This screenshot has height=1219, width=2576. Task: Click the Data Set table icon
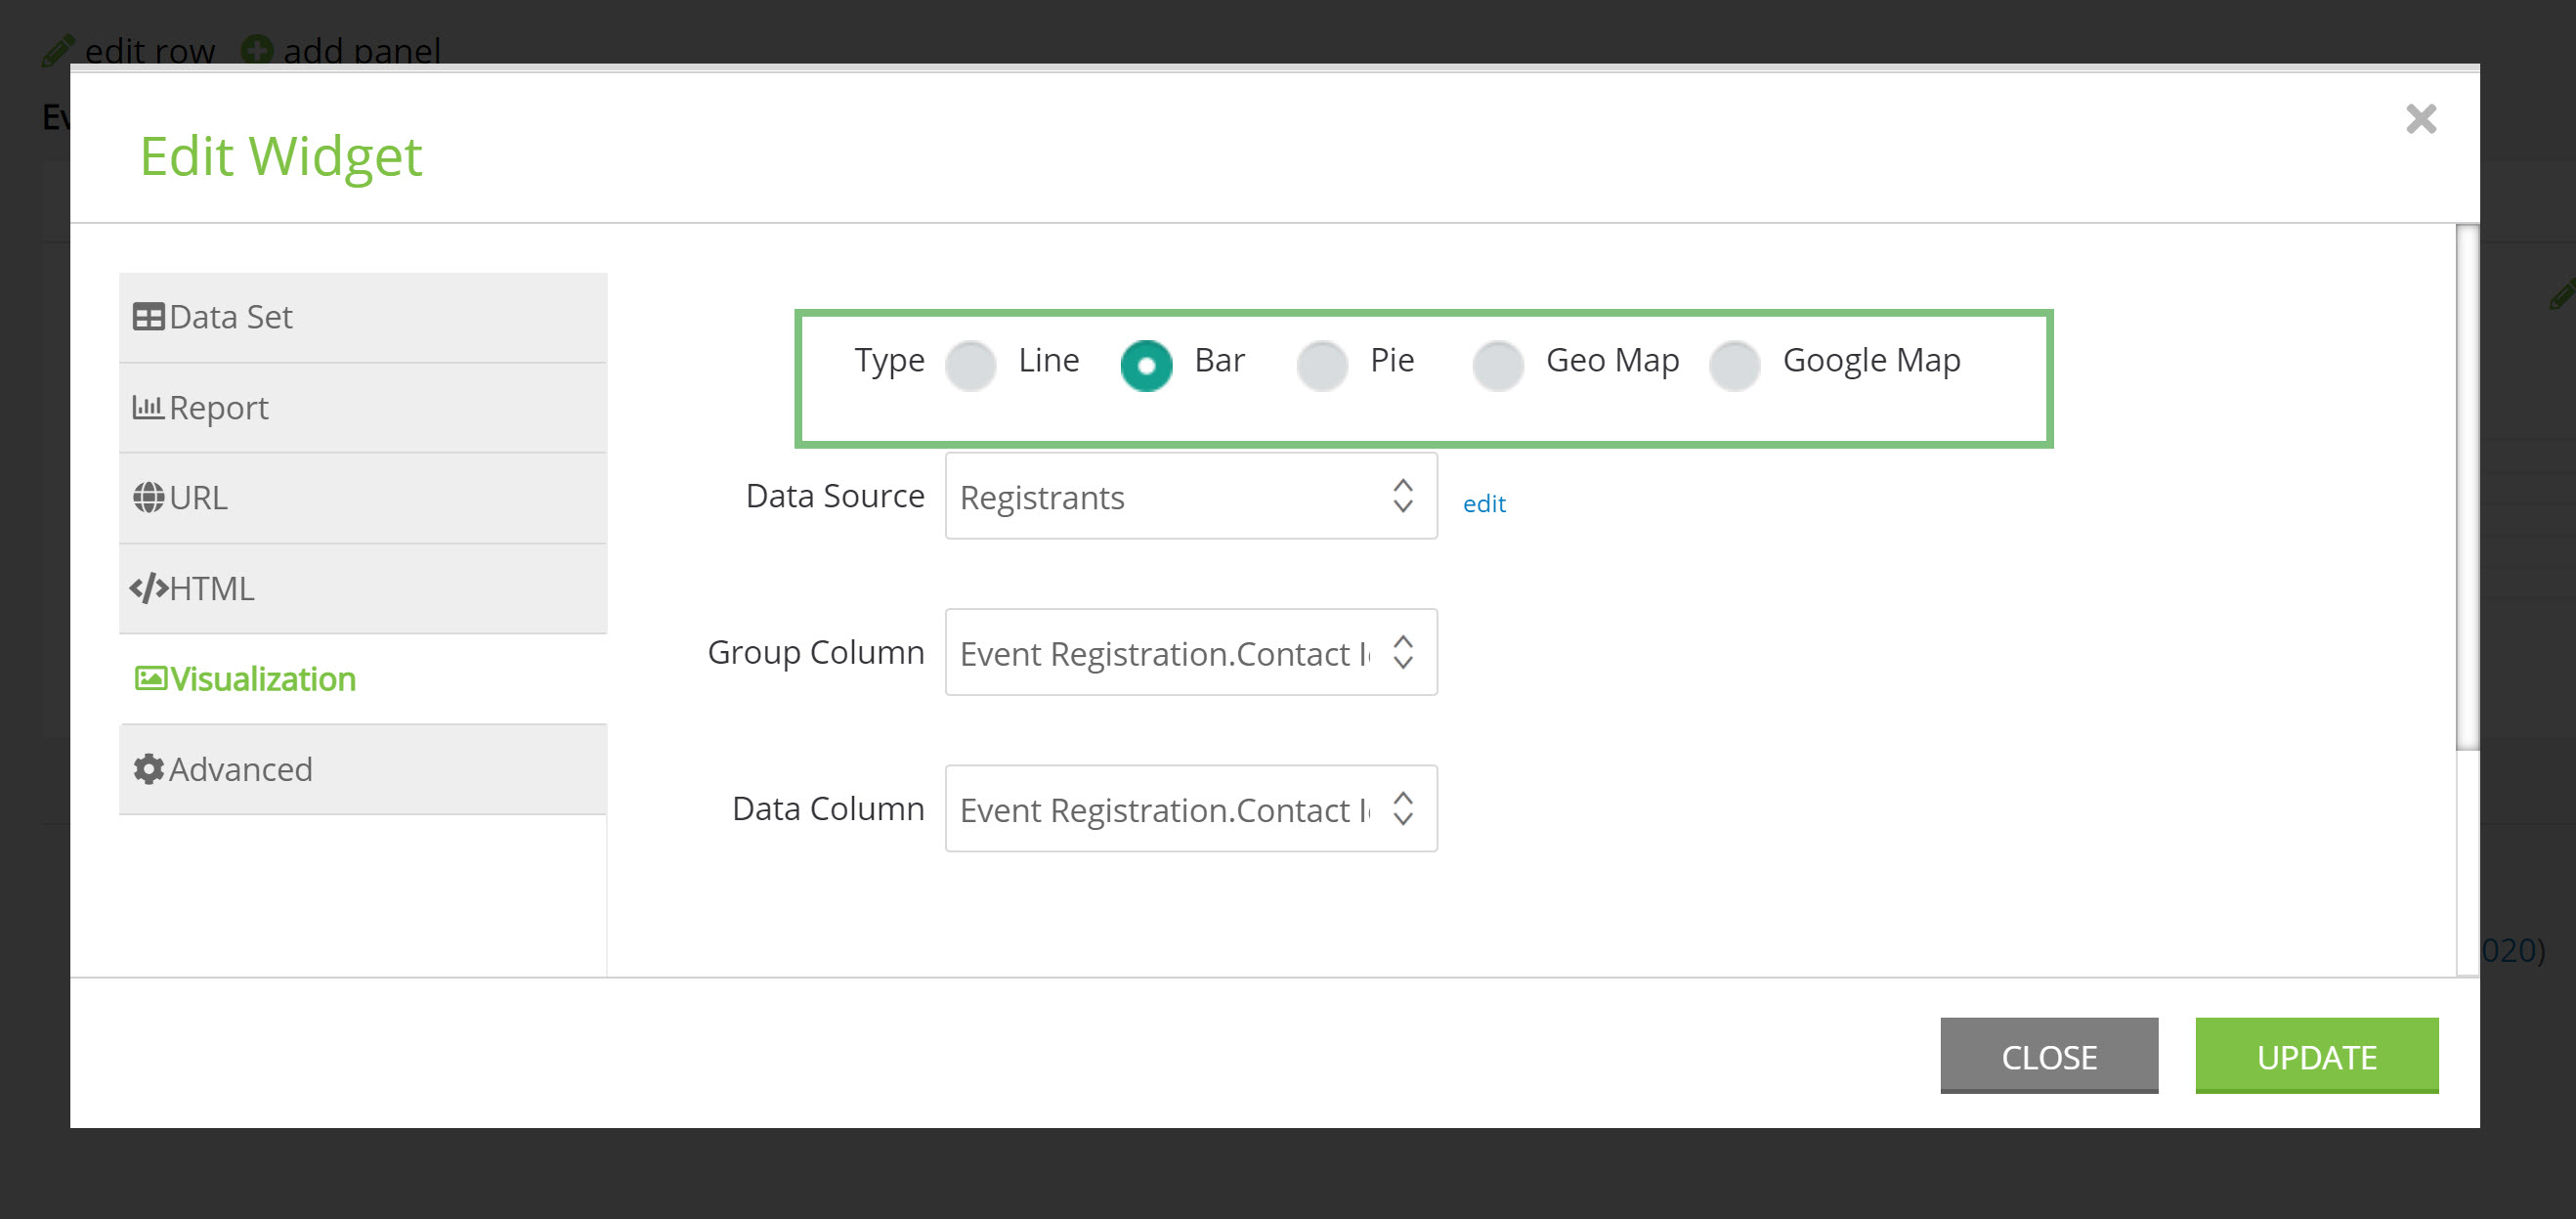point(148,317)
